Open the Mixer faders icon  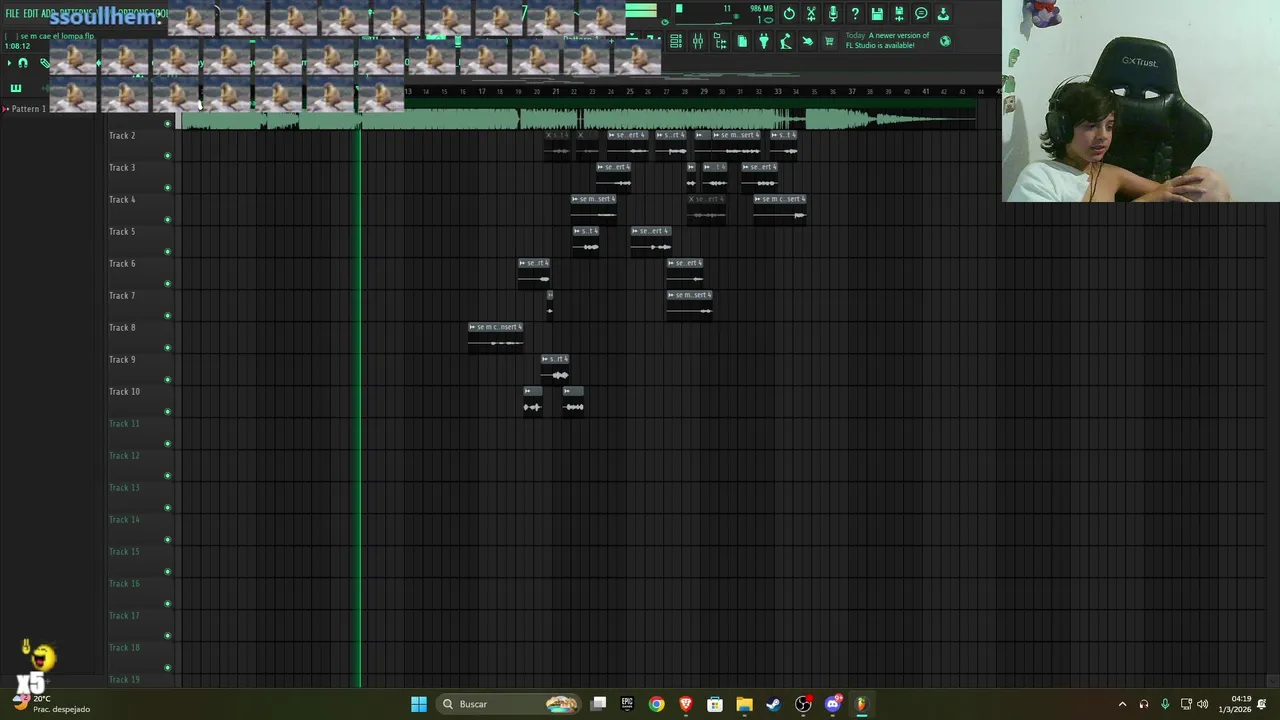coord(698,41)
